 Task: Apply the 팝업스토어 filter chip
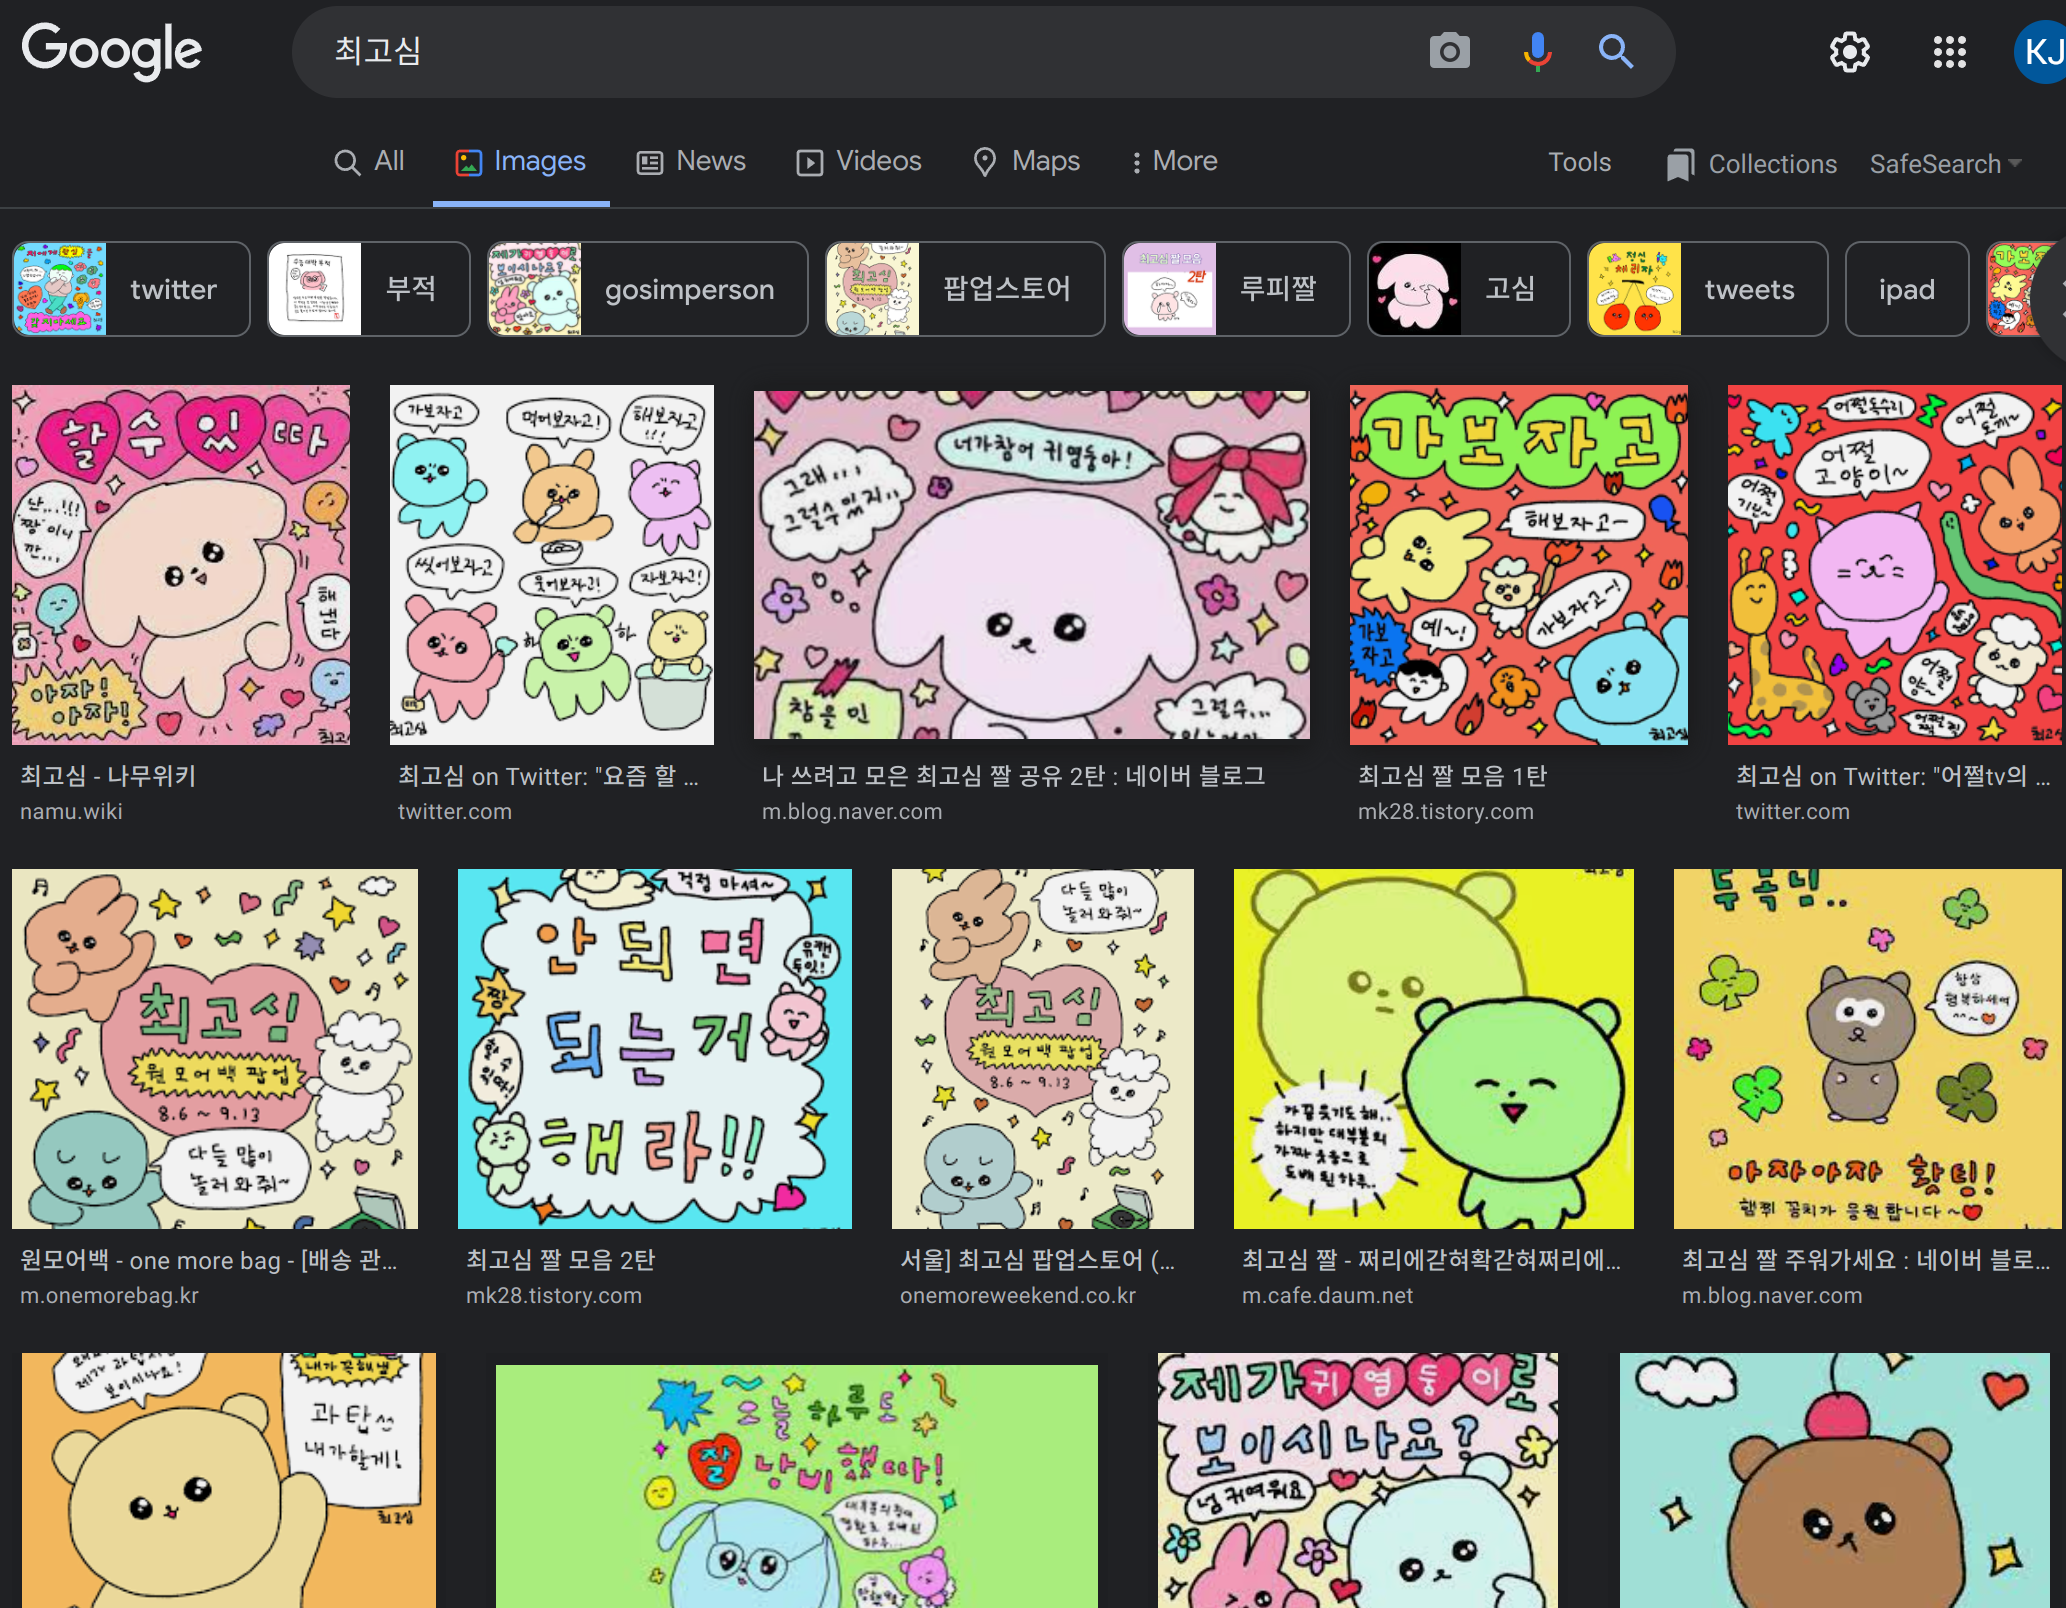[x=964, y=289]
